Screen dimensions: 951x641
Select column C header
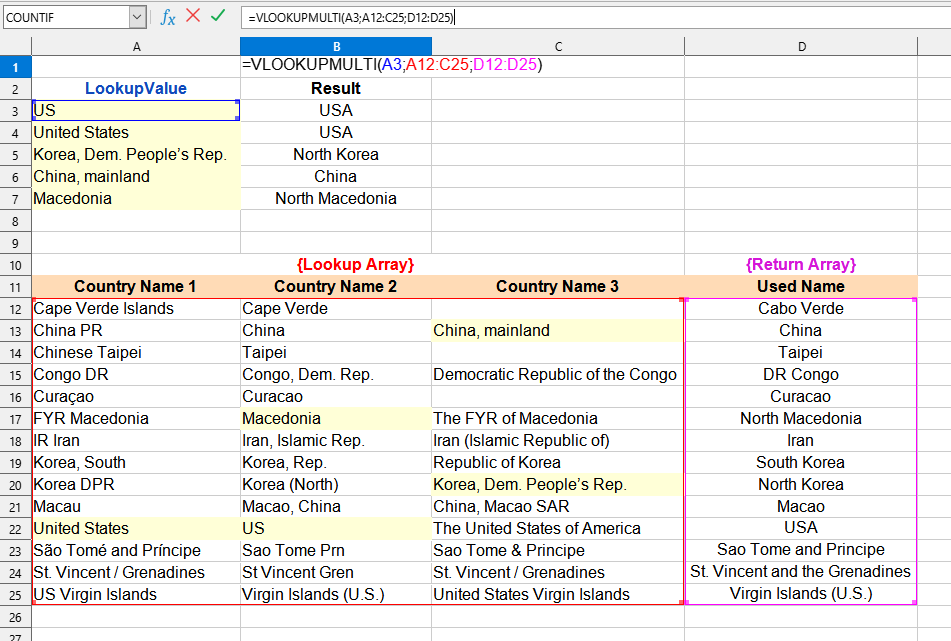pos(558,47)
